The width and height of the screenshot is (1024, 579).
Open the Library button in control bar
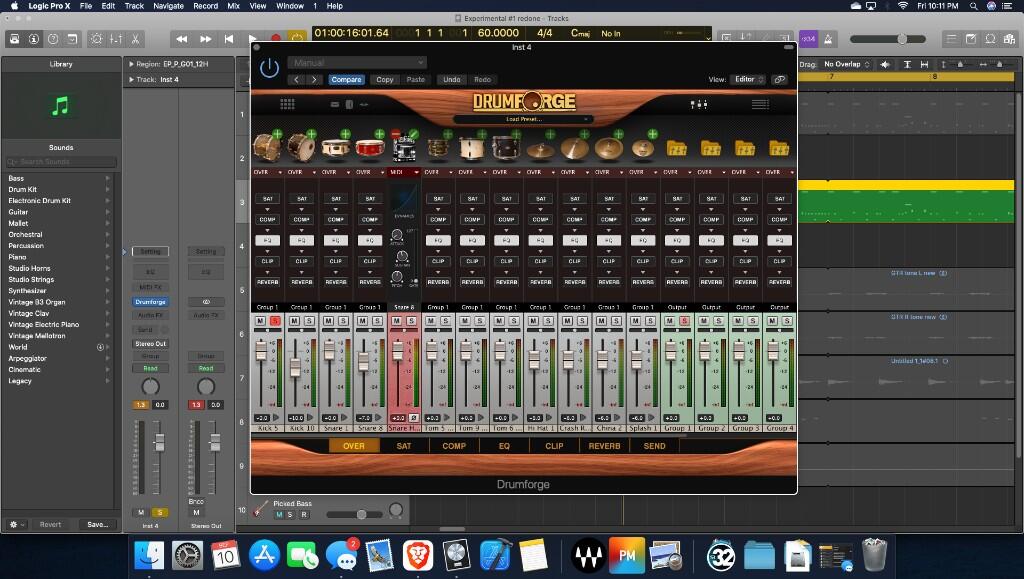coord(14,39)
